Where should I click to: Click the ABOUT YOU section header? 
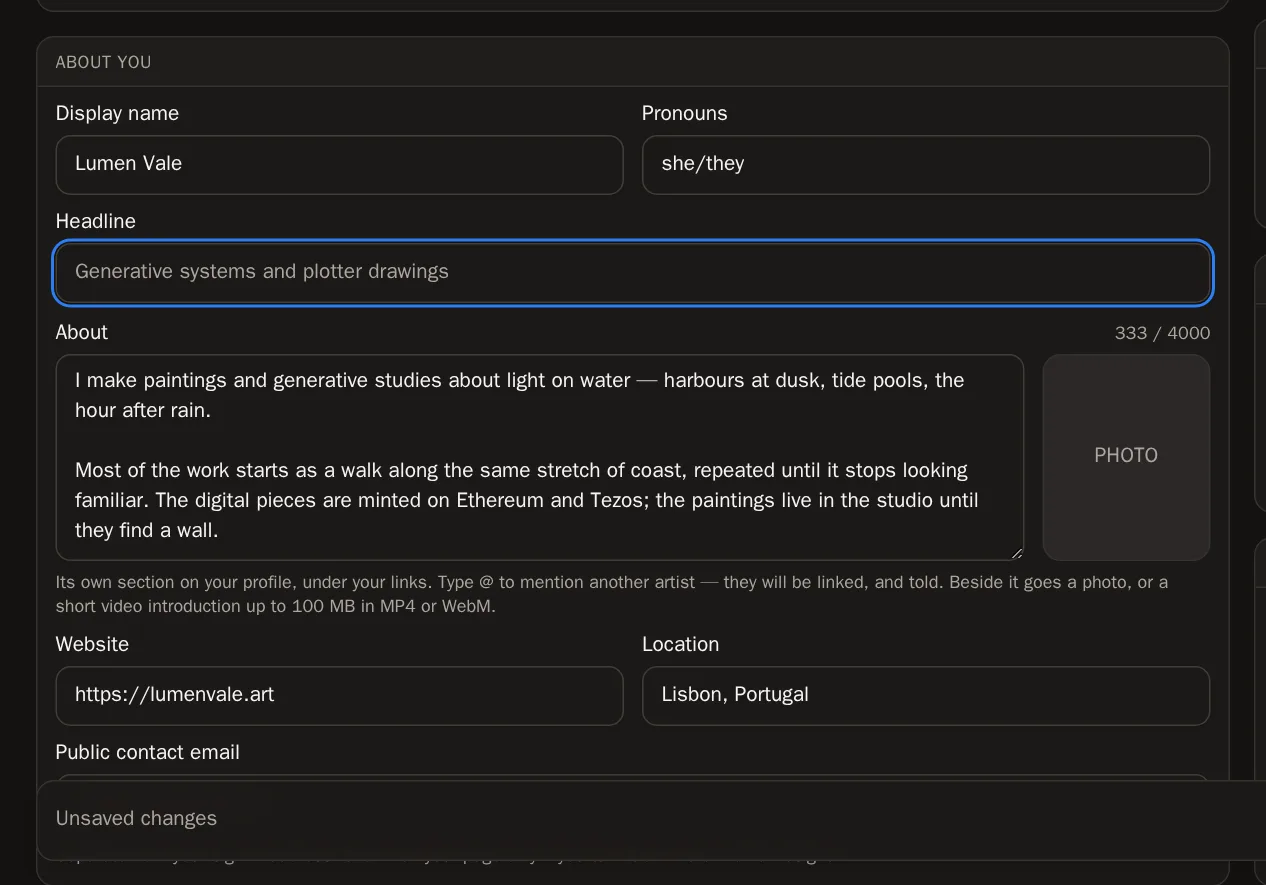click(x=104, y=62)
